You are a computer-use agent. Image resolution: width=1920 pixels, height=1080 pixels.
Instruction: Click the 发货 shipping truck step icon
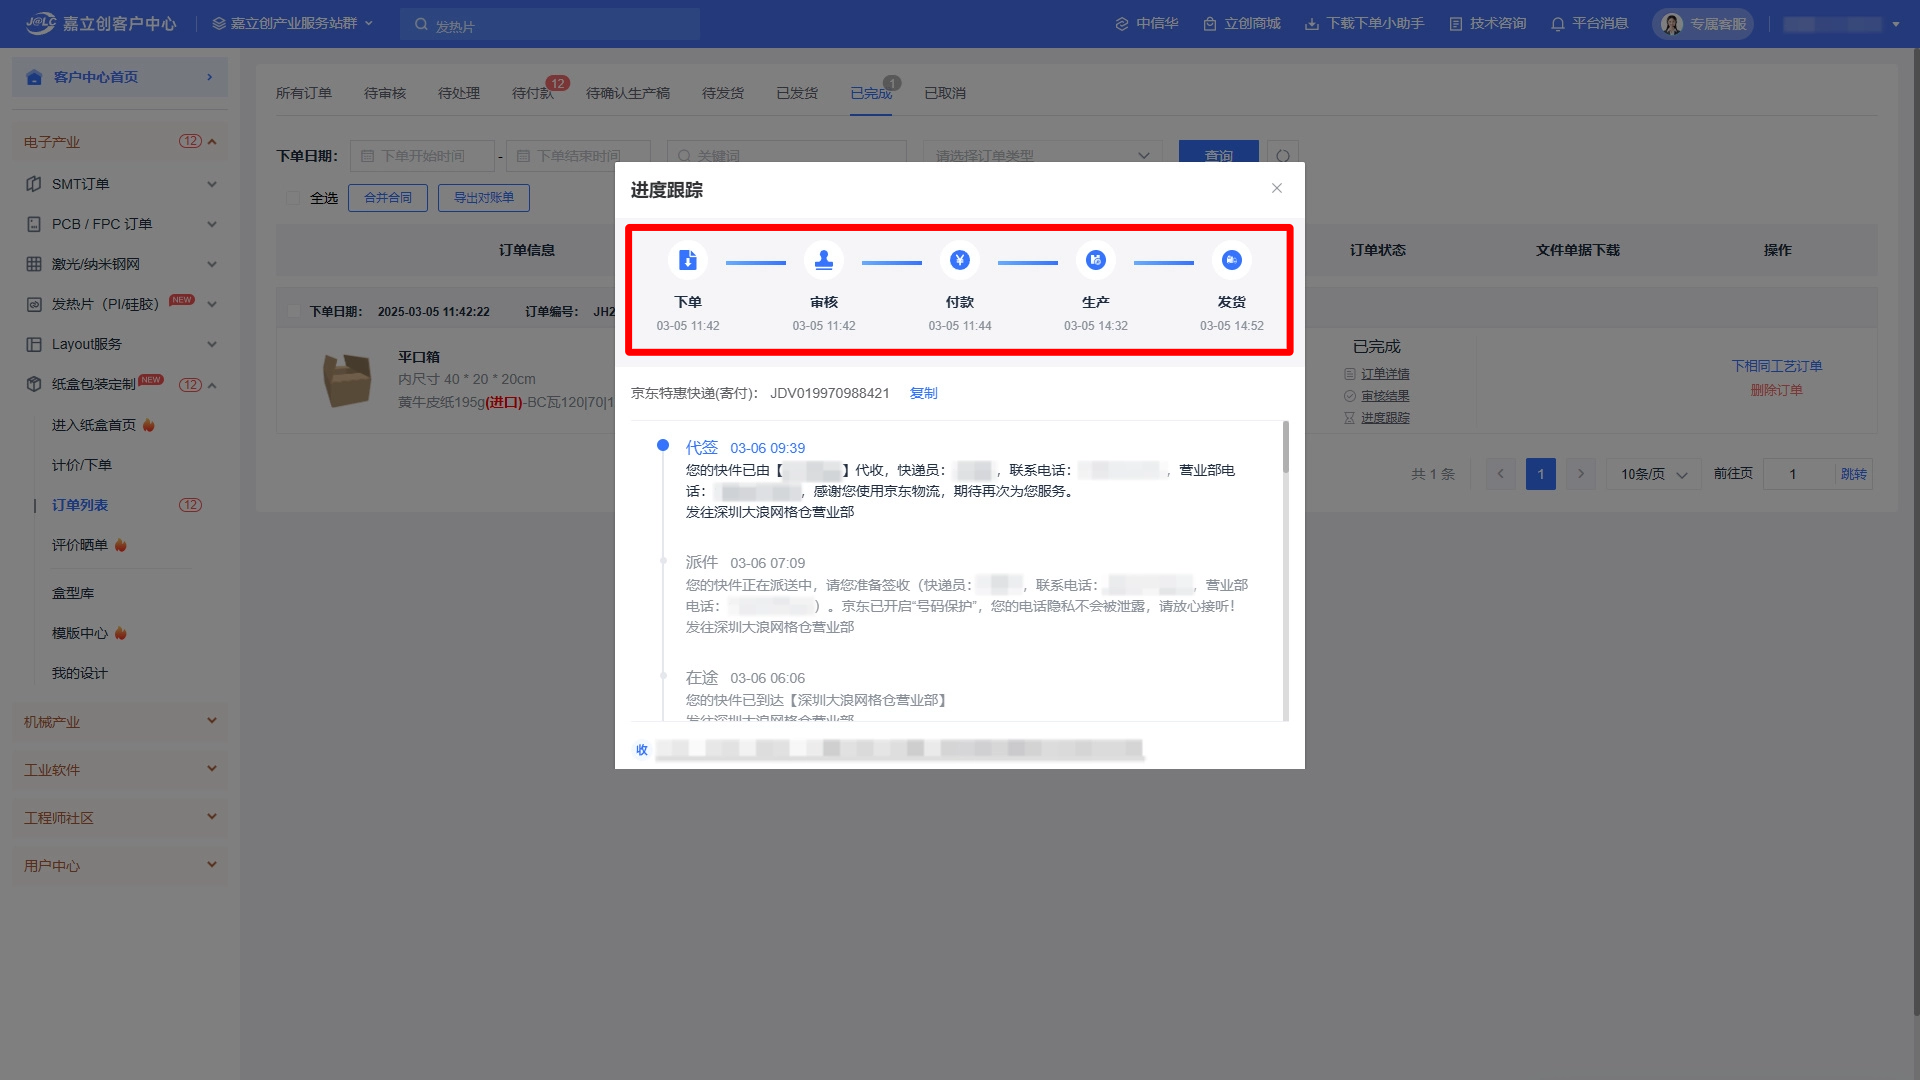click(1232, 260)
